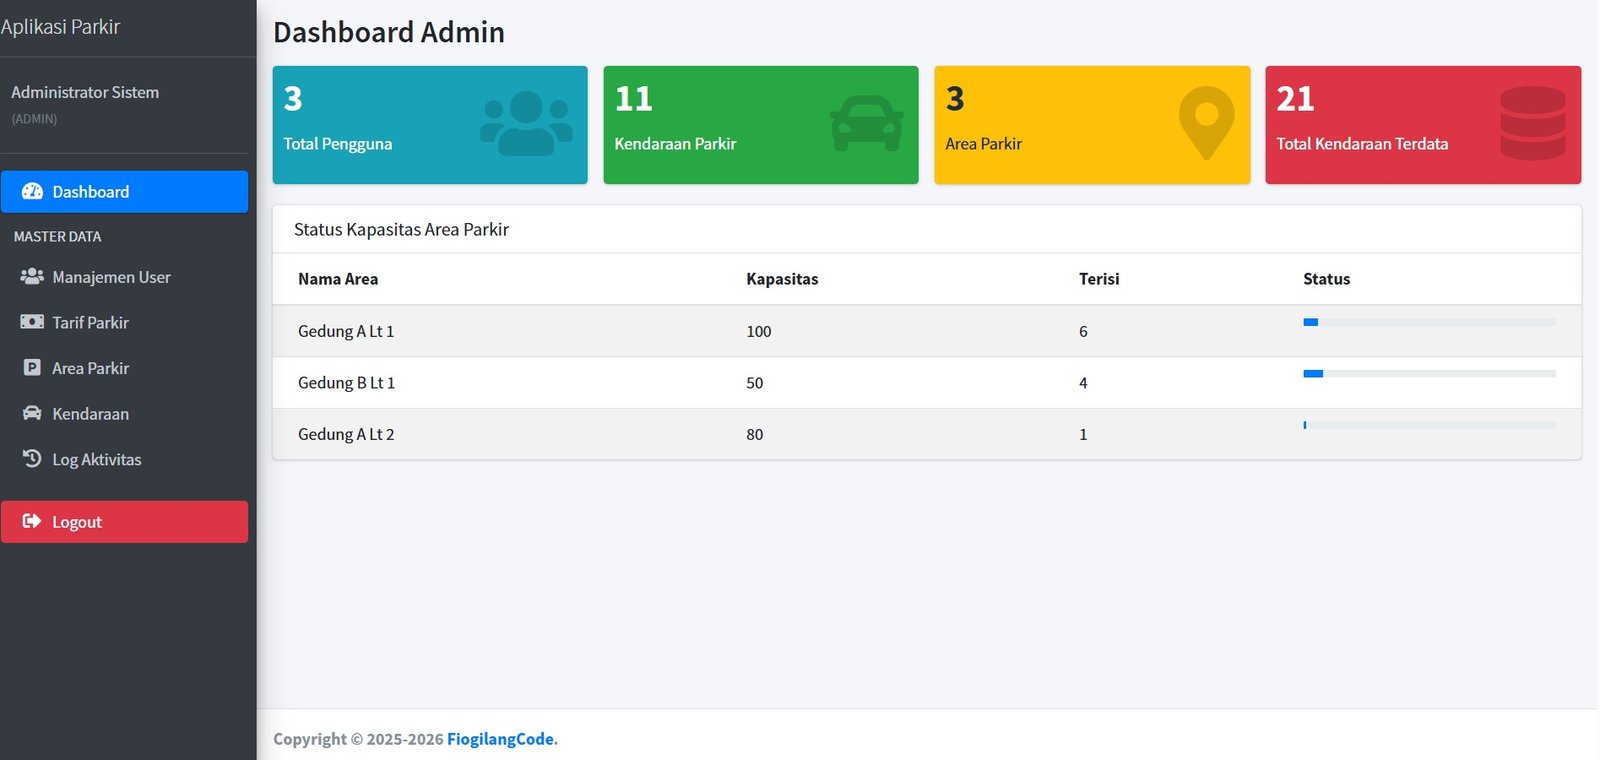
Task: Open the Manajemen User menu
Action: (x=111, y=277)
